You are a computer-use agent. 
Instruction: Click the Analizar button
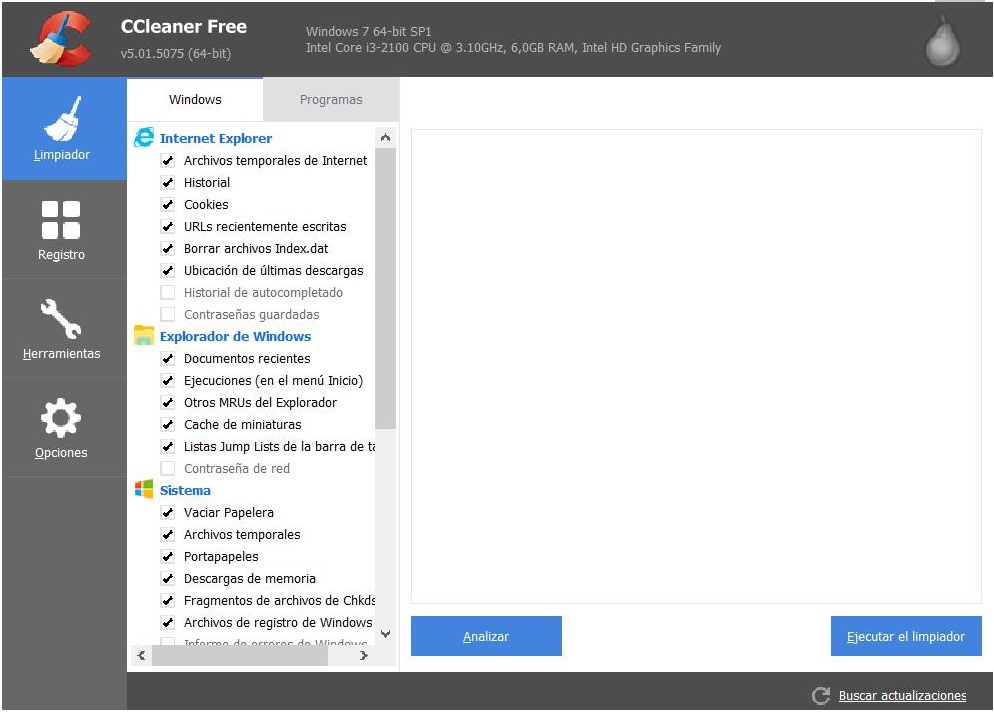(486, 636)
